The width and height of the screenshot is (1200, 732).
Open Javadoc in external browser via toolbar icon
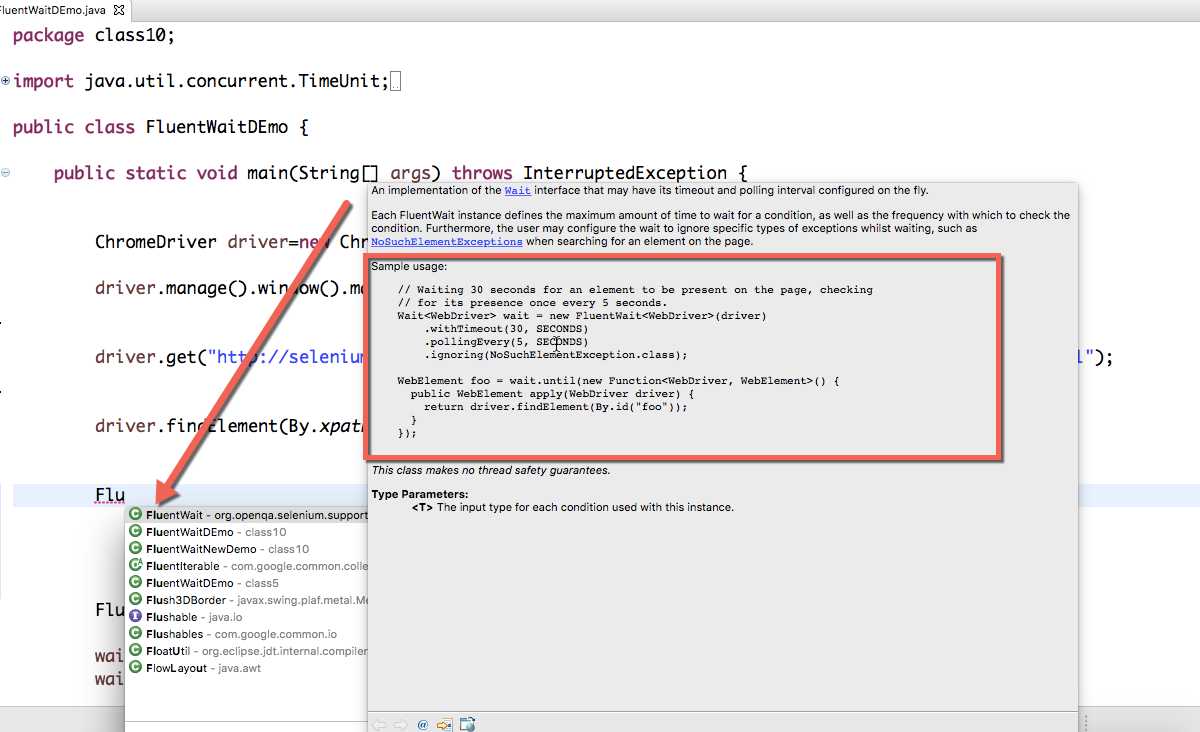(467, 724)
